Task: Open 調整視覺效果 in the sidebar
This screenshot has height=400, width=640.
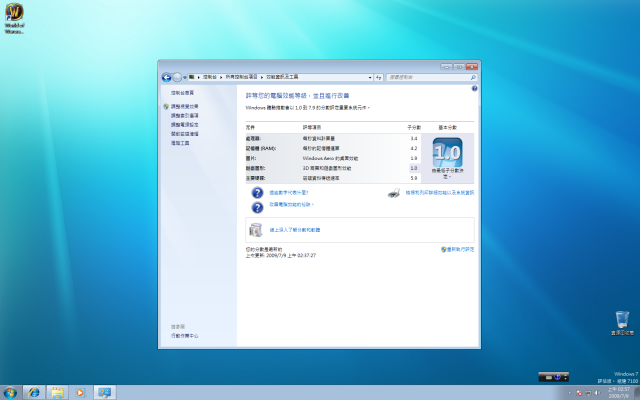Action: click(184, 107)
